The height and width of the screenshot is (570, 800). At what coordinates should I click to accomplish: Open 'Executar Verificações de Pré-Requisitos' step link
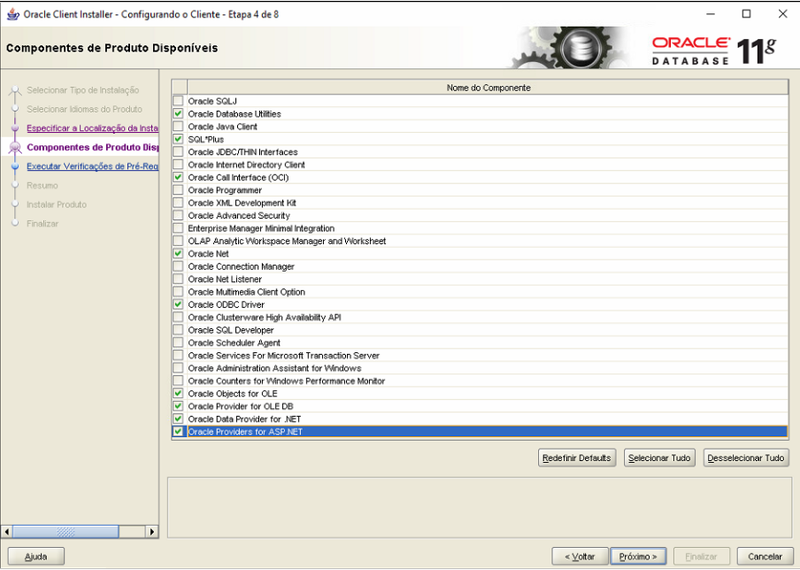[92, 166]
